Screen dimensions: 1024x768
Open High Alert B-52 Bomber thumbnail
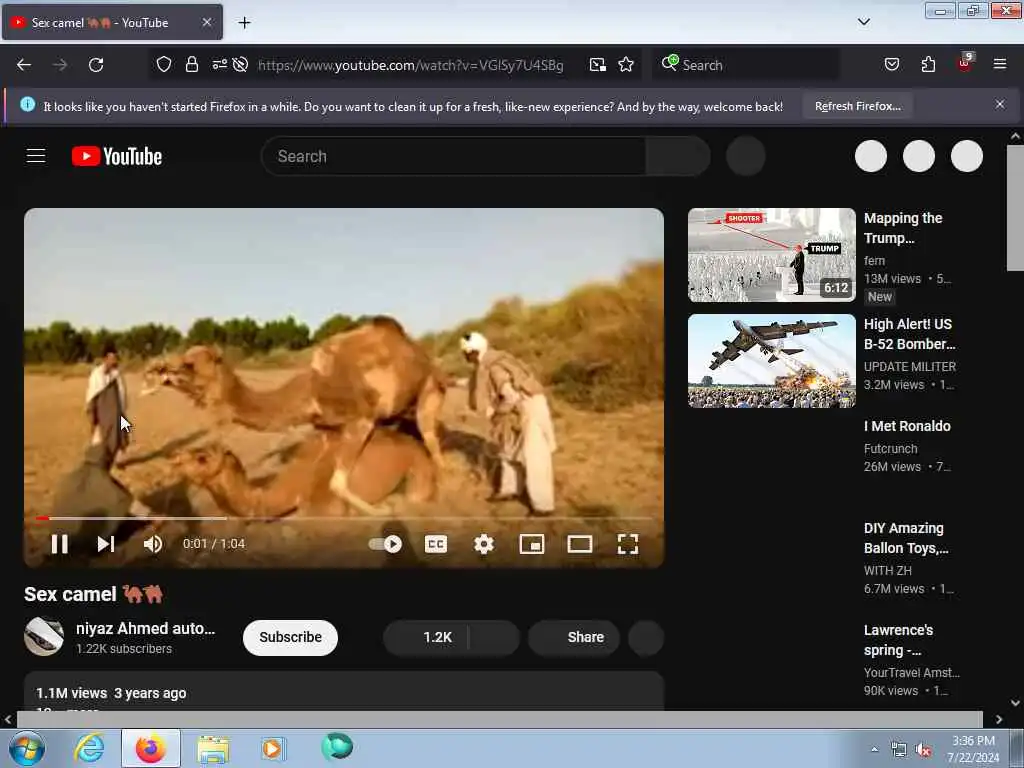pyautogui.click(x=771, y=360)
